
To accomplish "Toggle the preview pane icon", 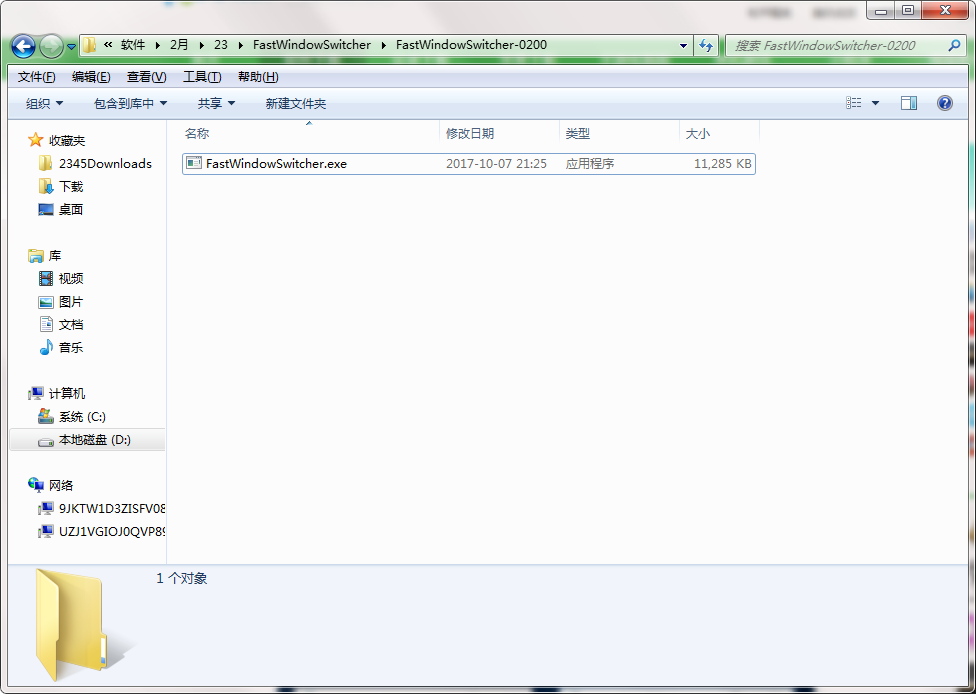I will (909, 103).
